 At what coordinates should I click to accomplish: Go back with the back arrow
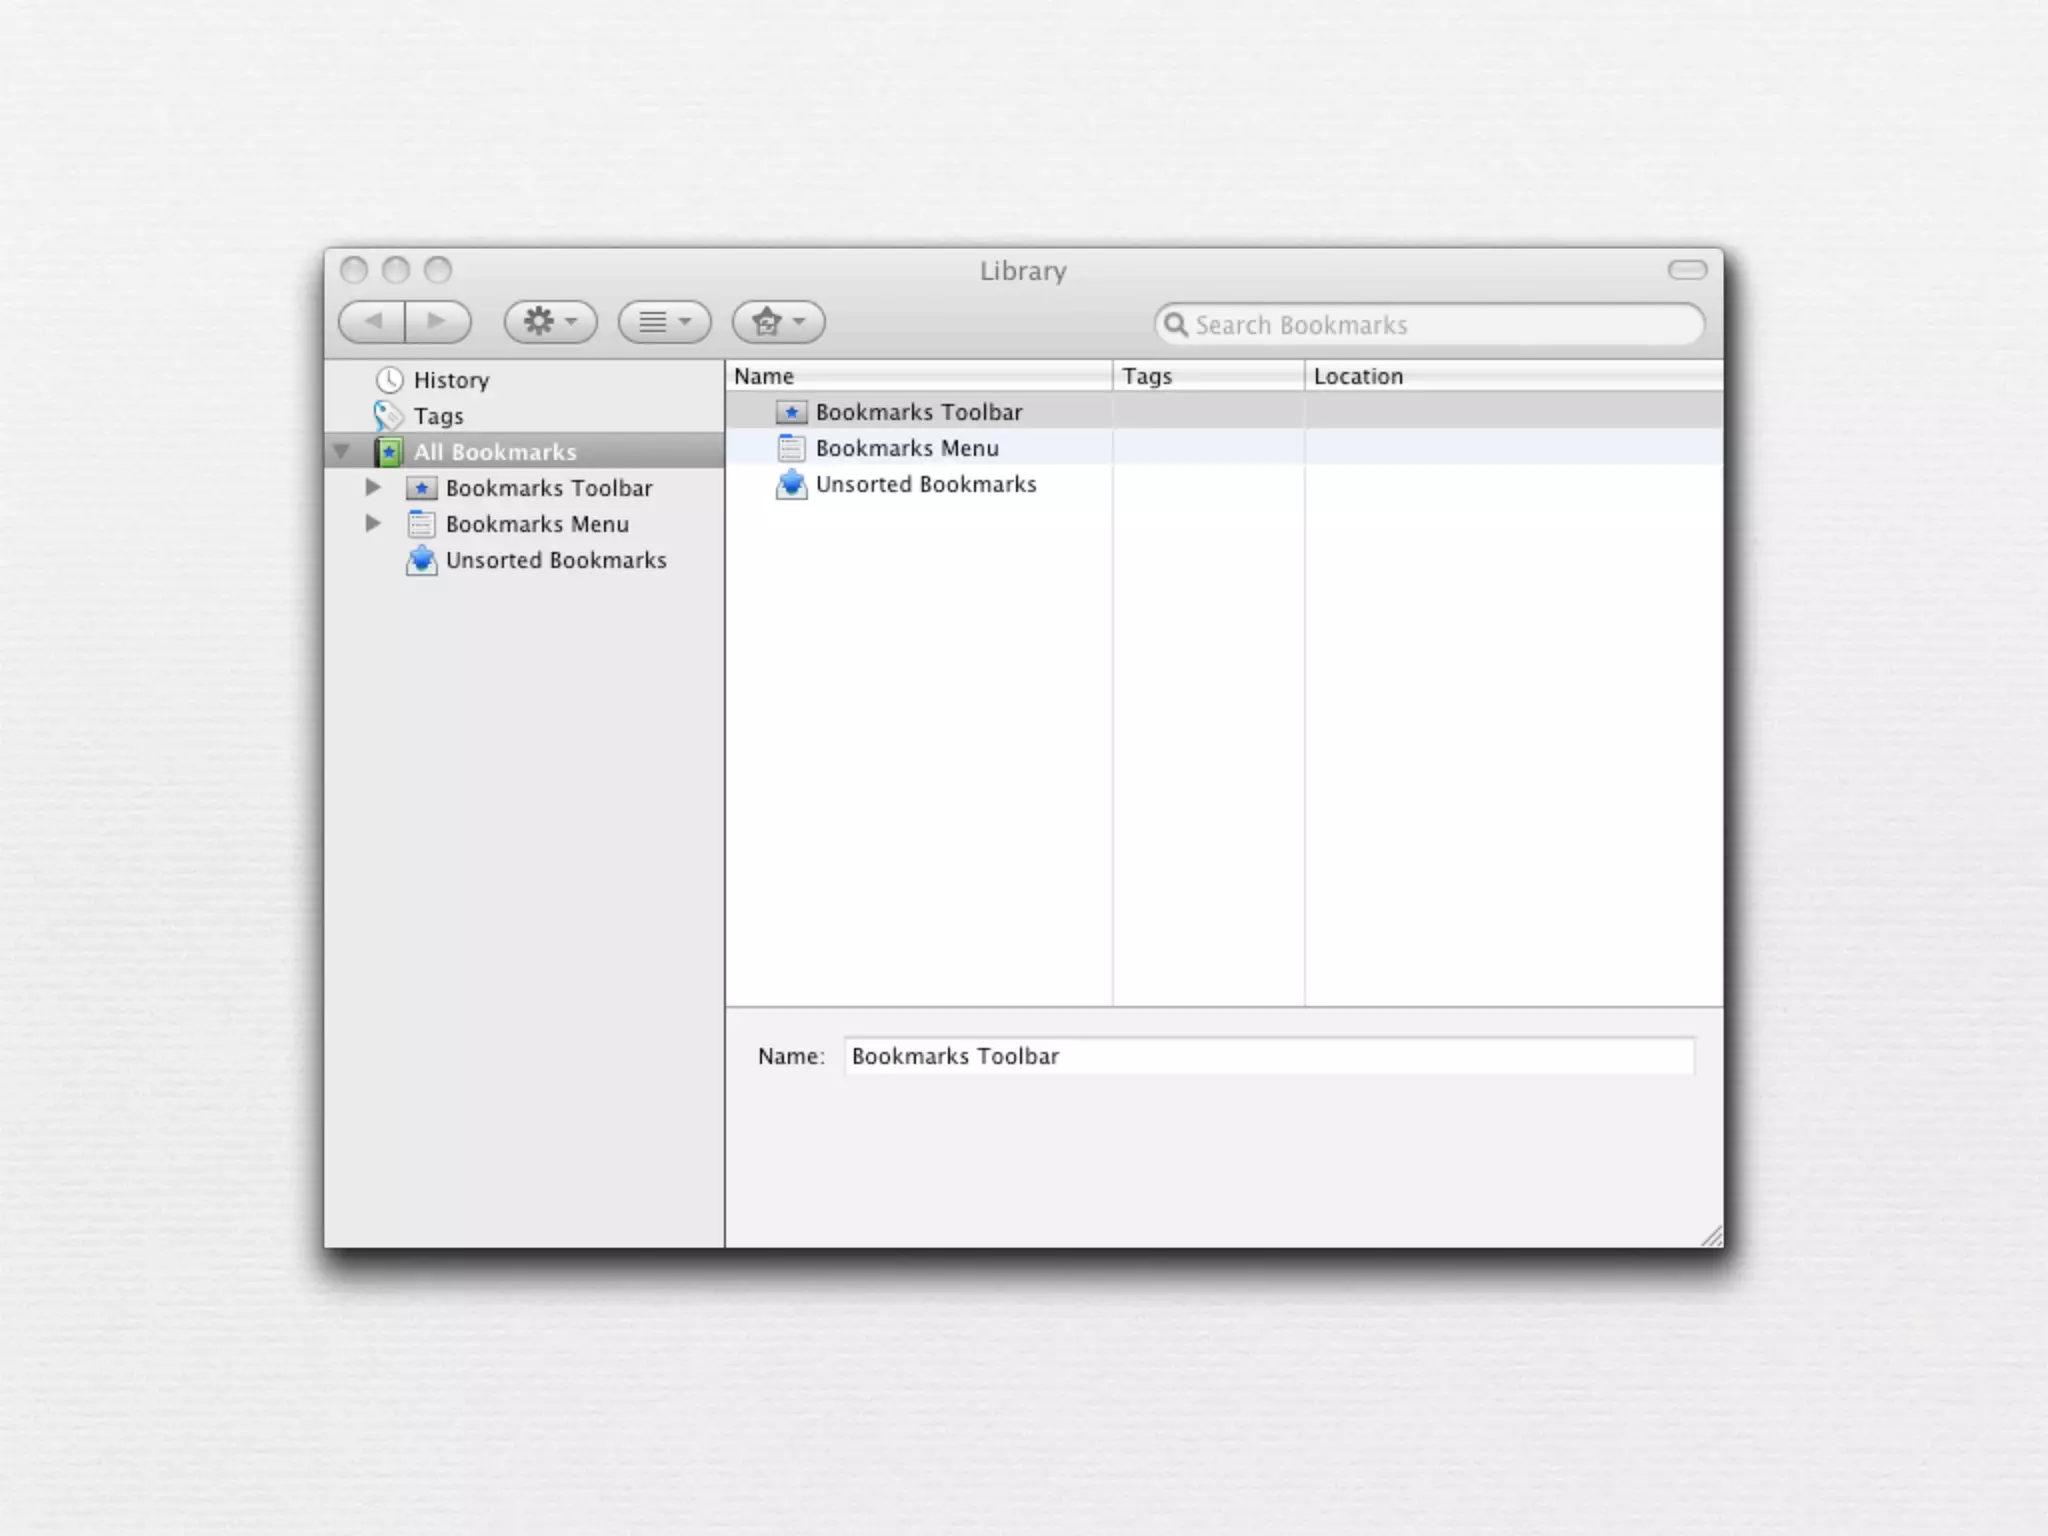pos(373,322)
